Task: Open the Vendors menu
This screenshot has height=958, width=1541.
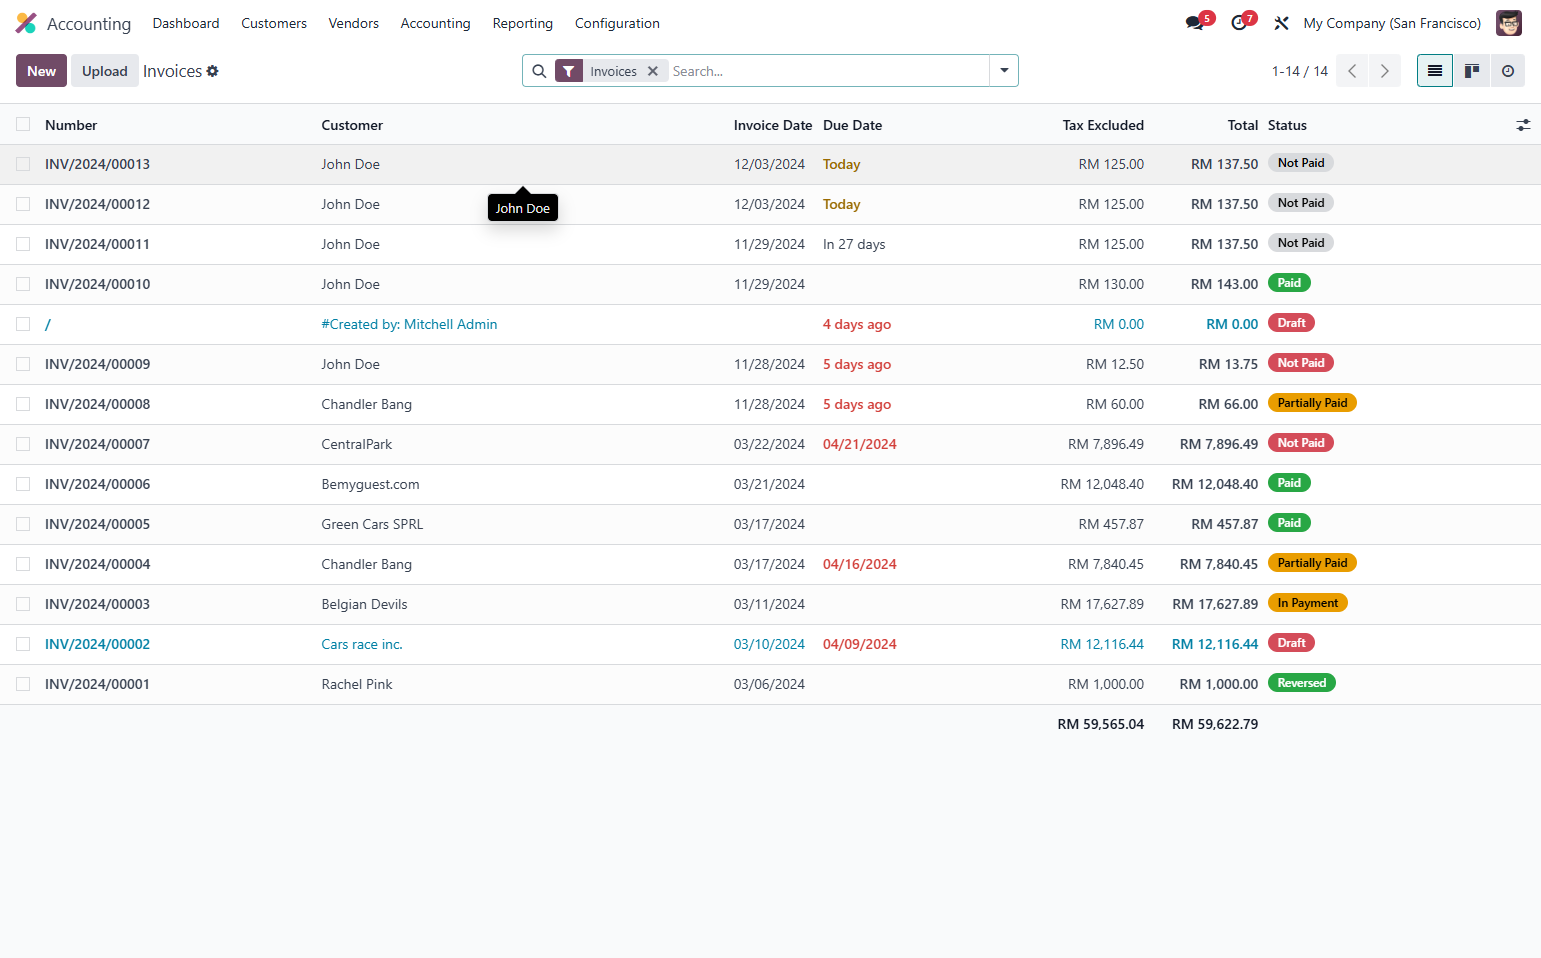Action: point(354,23)
